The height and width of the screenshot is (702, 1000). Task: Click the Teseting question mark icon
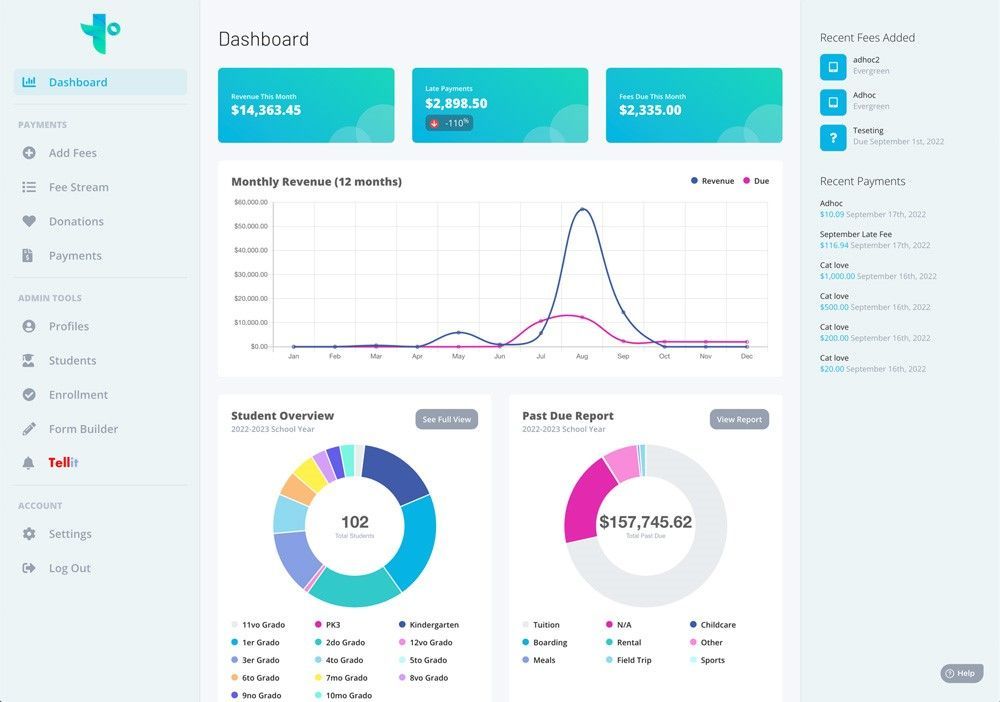(833, 138)
